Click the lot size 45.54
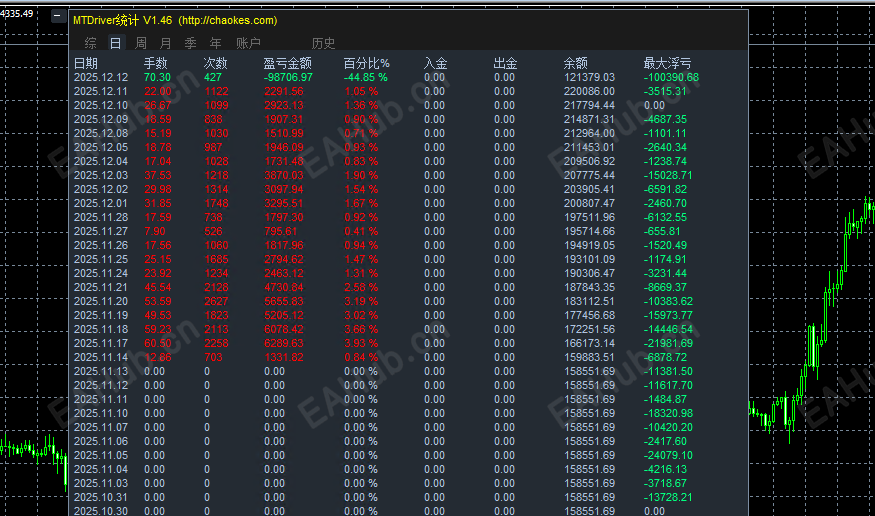Screen dimensions: 875x516 click(x=158, y=287)
